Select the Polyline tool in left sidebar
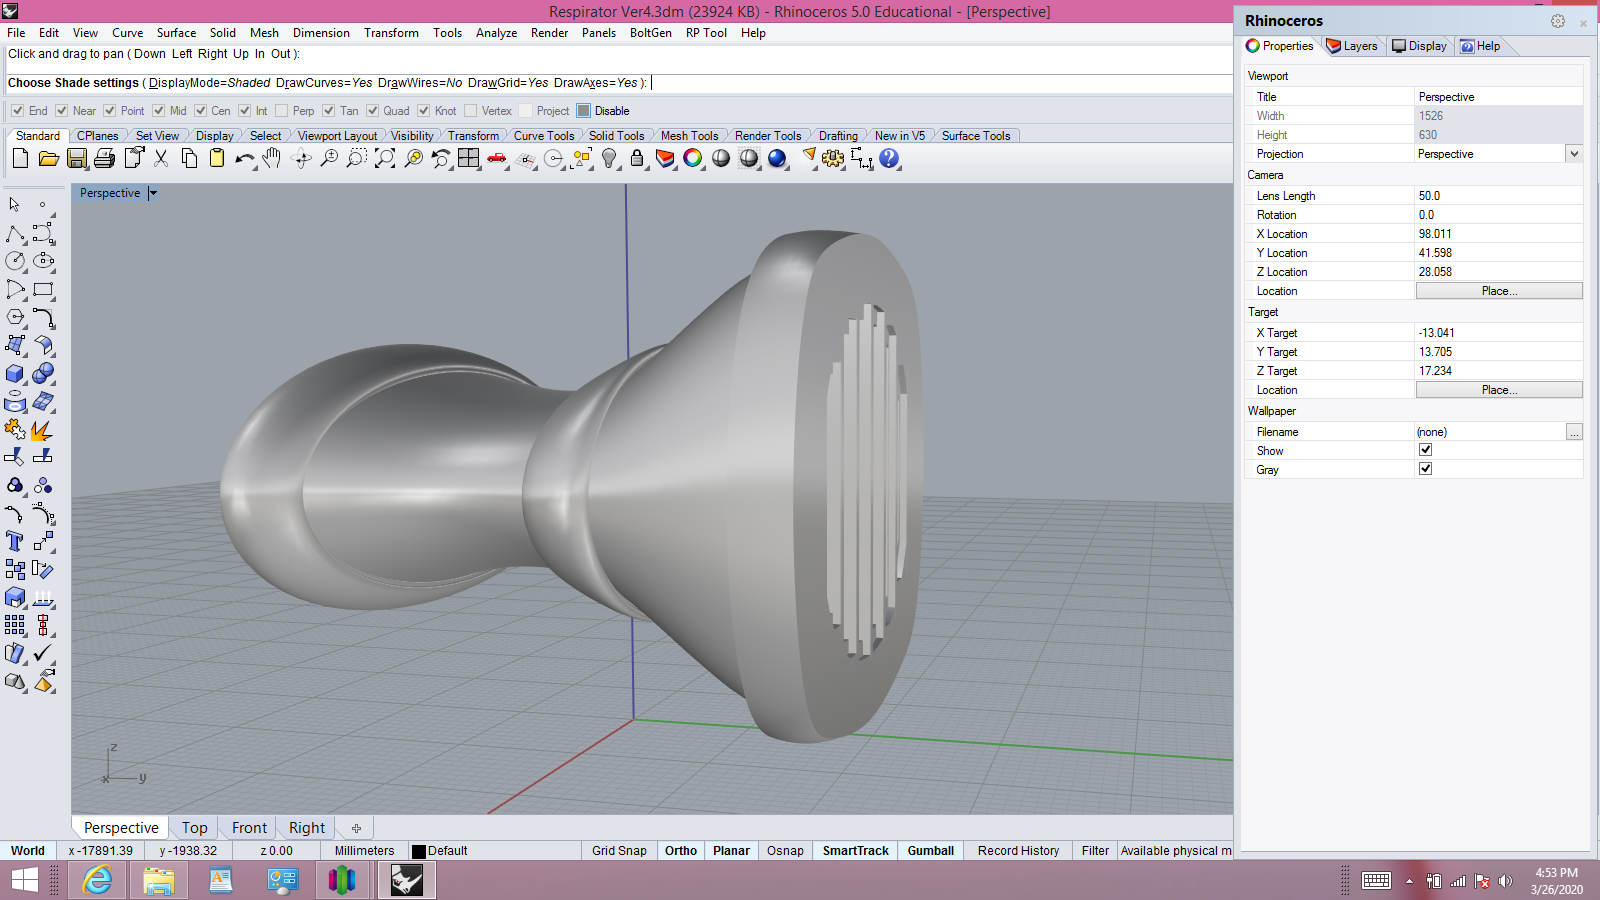 pyautogui.click(x=15, y=233)
